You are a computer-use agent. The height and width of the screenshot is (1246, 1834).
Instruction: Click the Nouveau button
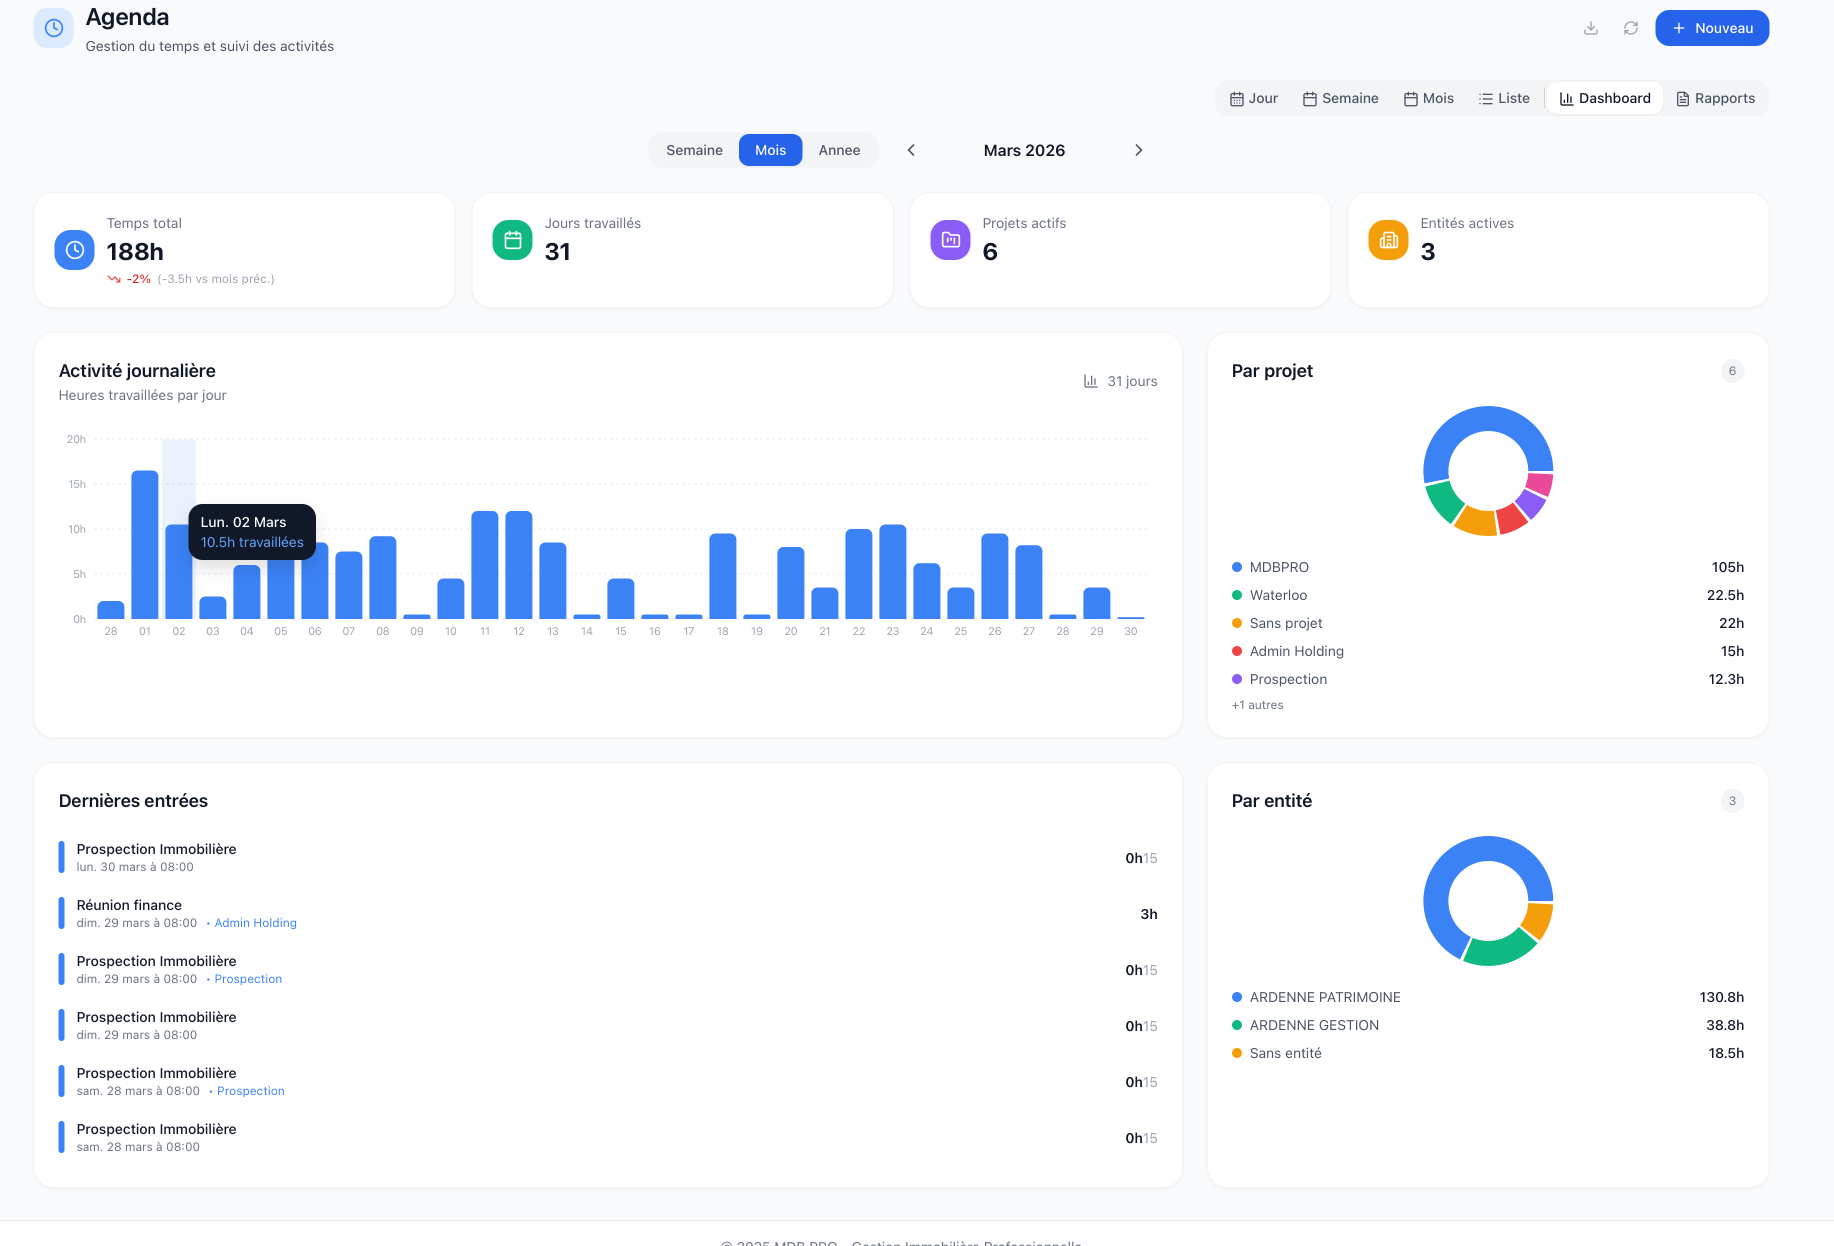pos(1712,28)
